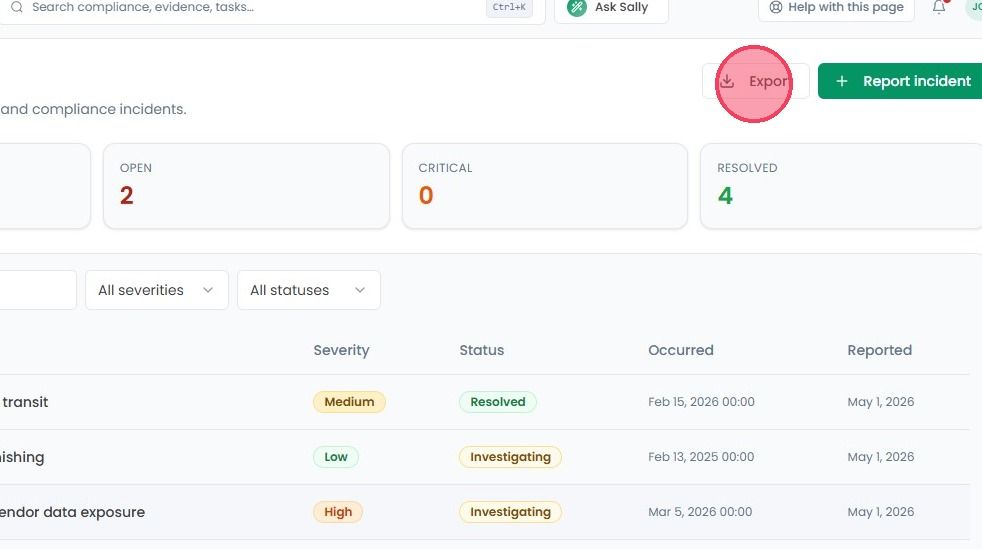Click the Ctrl+K shortcut badge
This screenshot has width=982, height=549.
coord(509,8)
